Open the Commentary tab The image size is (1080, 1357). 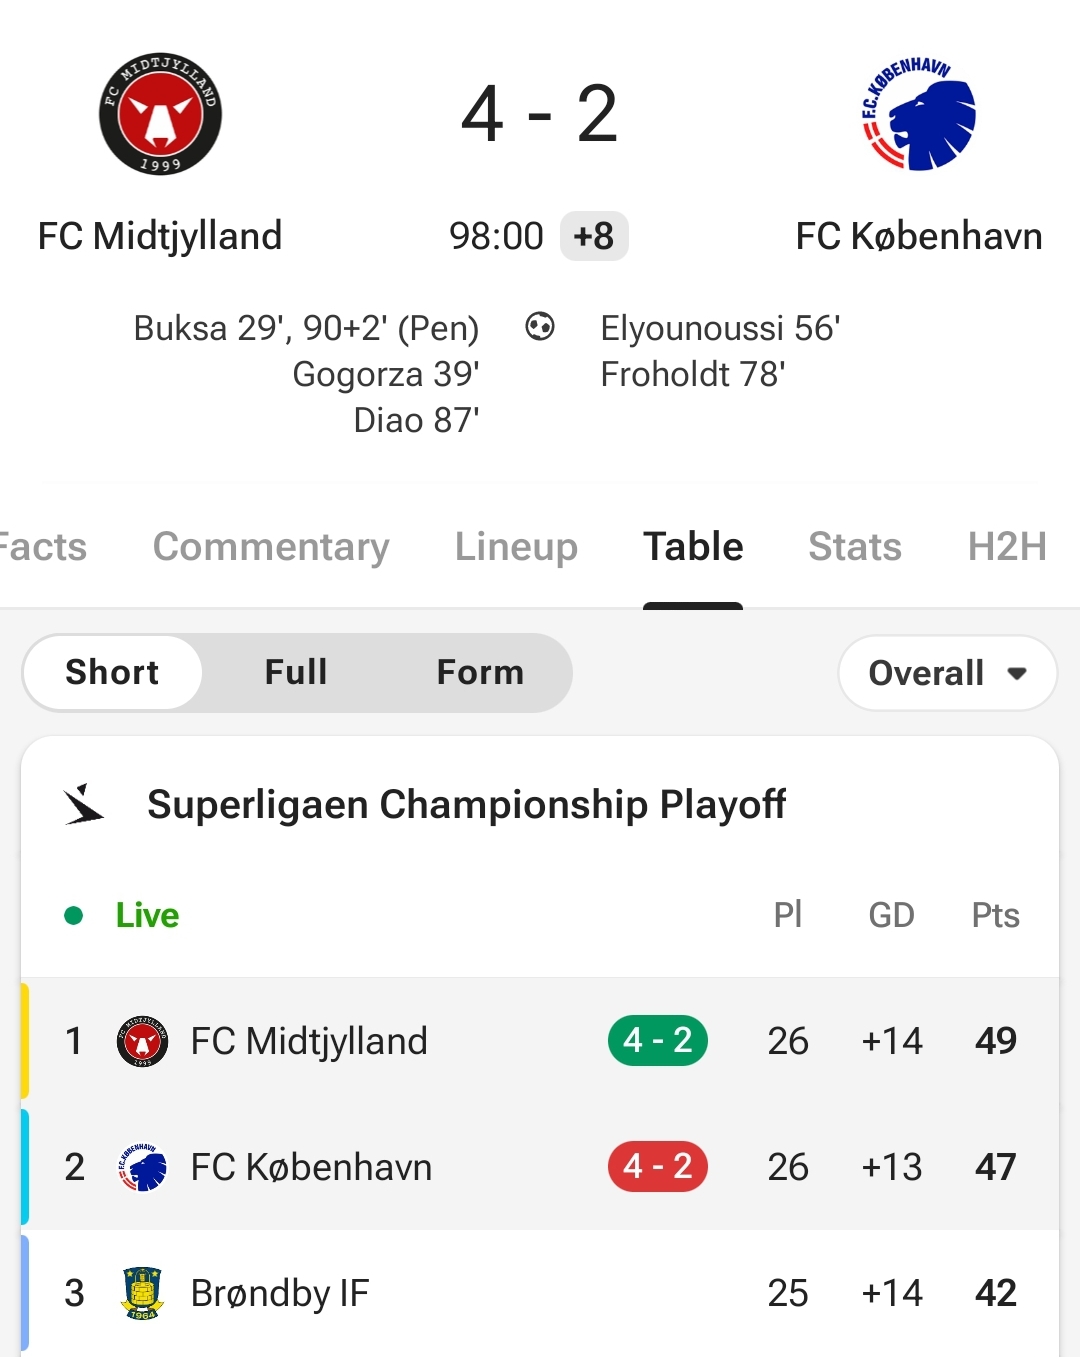pyautogui.click(x=271, y=547)
